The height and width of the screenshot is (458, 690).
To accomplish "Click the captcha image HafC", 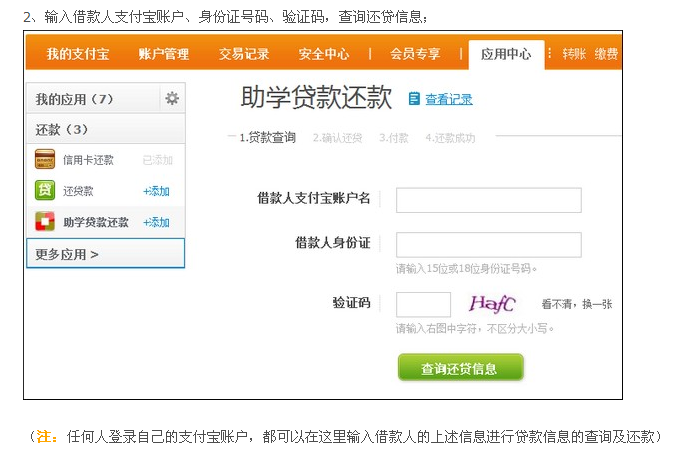I will pos(493,304).
